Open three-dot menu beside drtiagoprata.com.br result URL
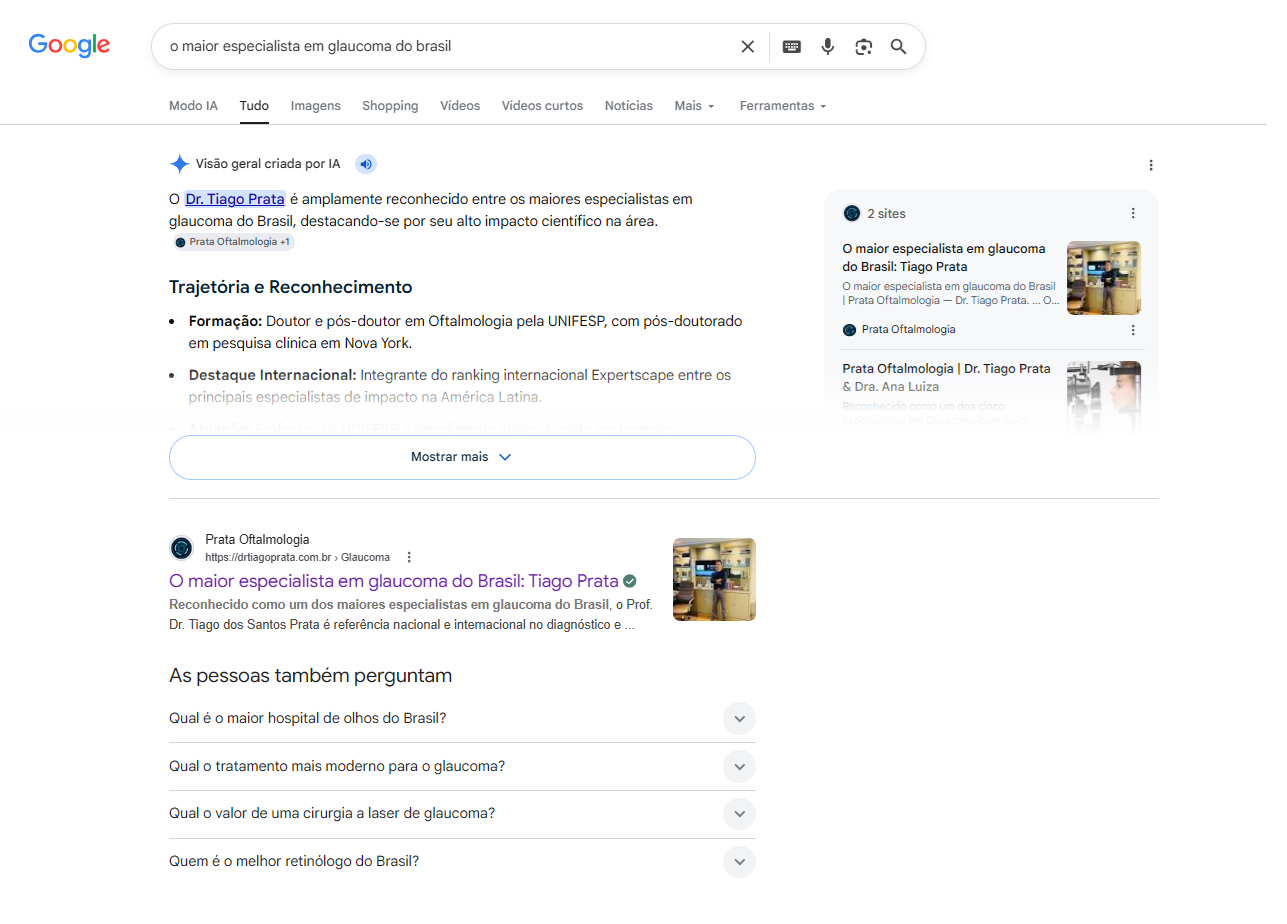This screenshot has width=1287, height=924. [x=409, y=557]
